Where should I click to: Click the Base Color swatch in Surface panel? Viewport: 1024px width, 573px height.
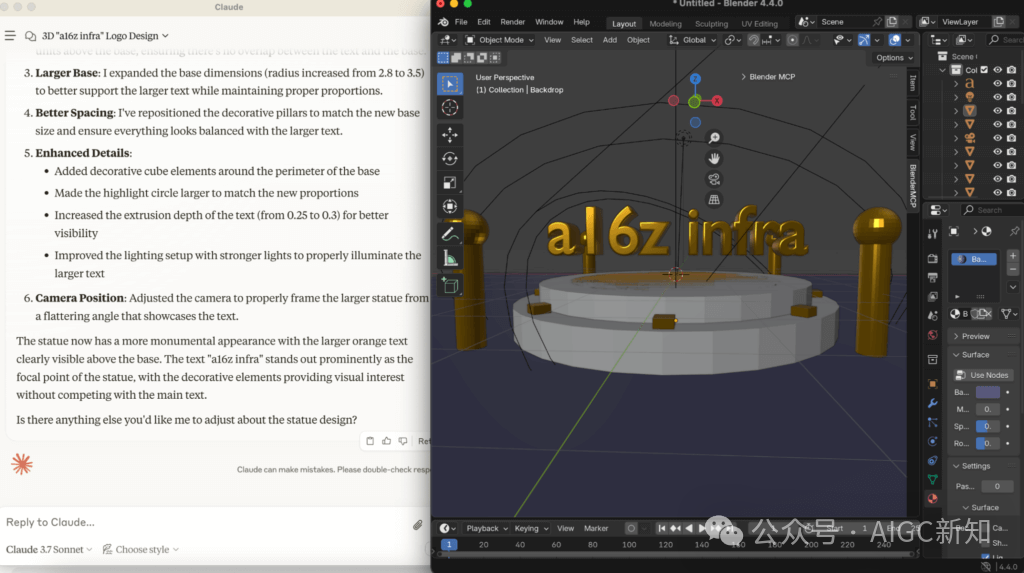point(987,392)
